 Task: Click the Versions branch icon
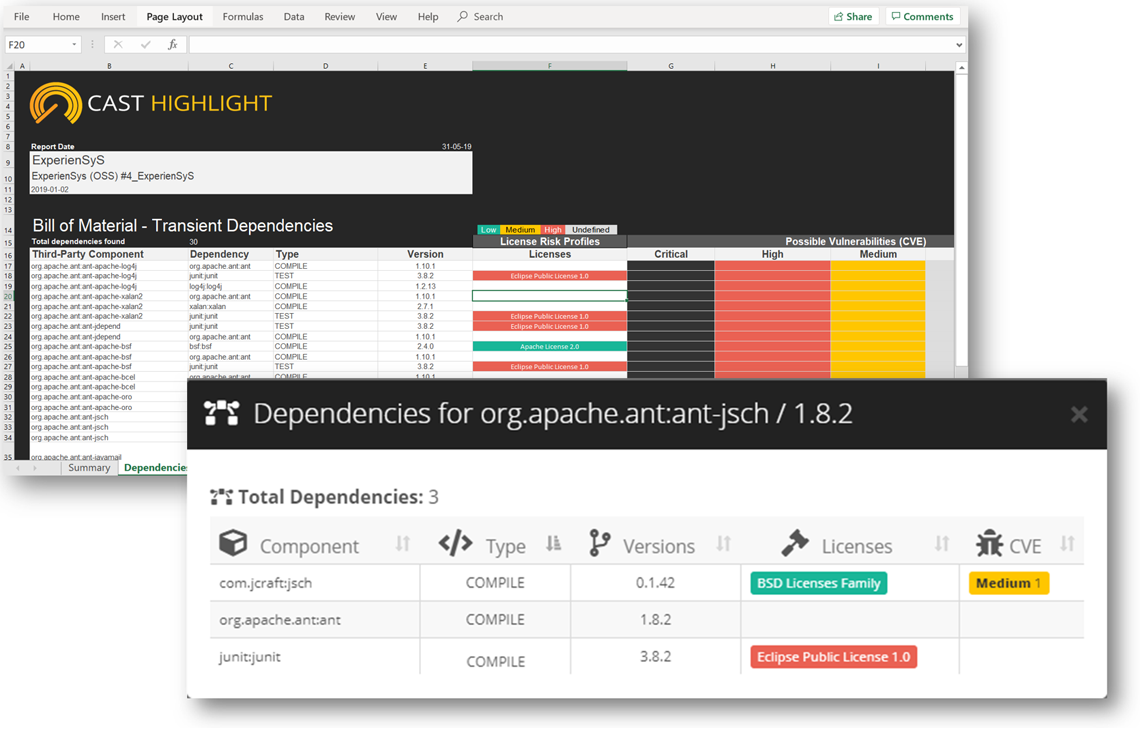(600, 543)
